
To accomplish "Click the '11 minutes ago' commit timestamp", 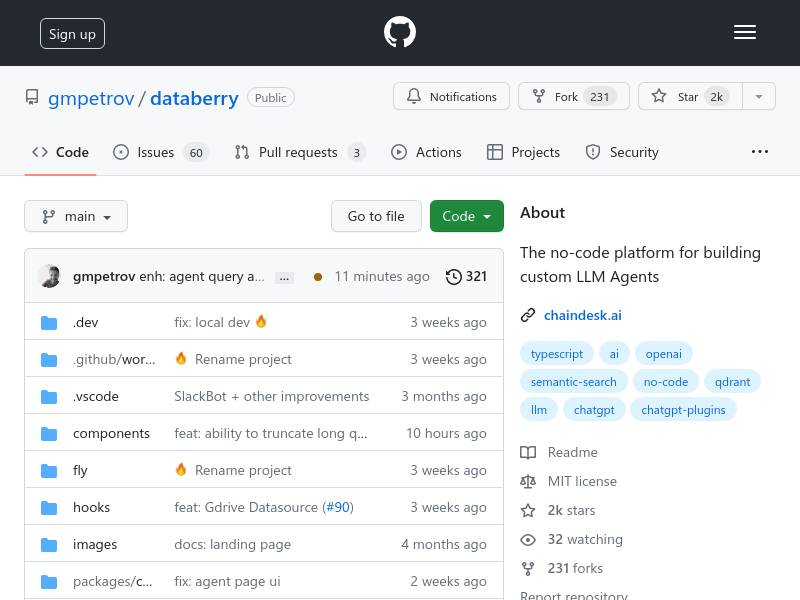I will pyautogui.click(x=382, y=277).
